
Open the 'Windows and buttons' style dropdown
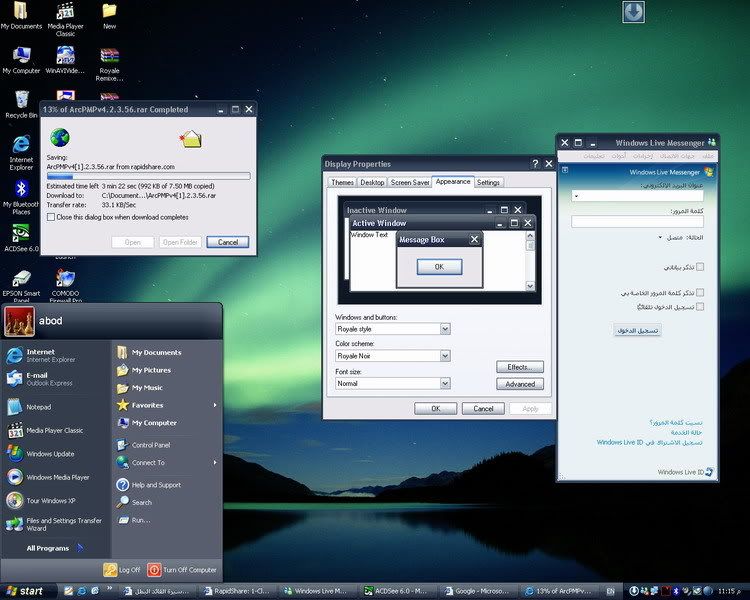coord(445,329)
